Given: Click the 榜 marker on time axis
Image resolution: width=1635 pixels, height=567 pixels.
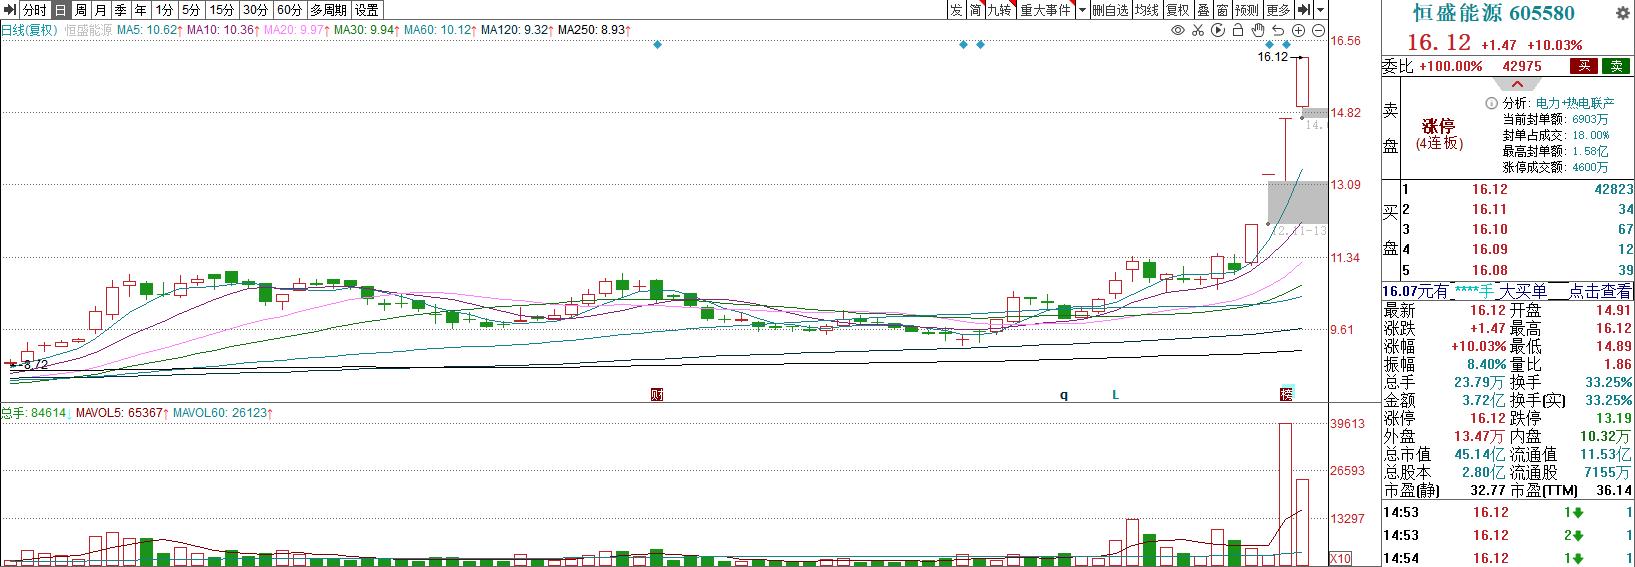Looking at the screenshot, I should tap(1286, 394).
